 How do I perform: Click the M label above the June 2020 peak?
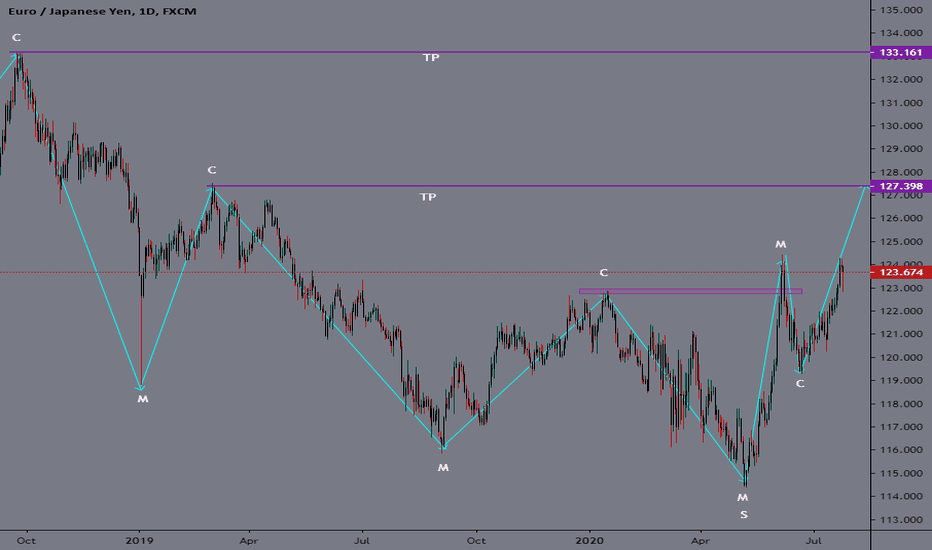point(780,244)
